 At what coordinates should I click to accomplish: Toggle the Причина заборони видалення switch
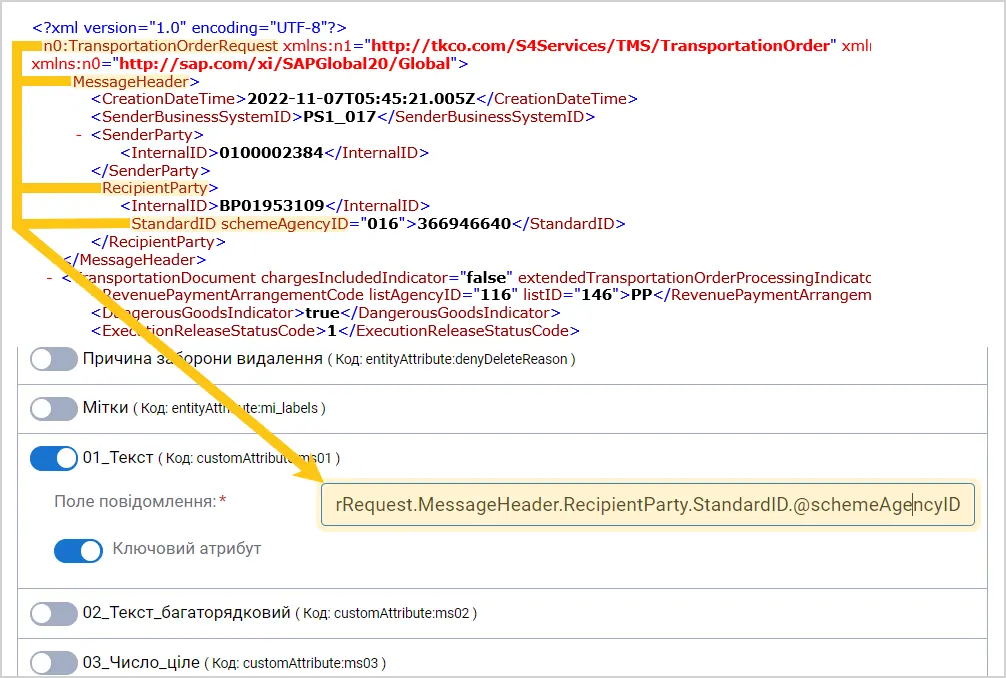click(x=54, y=359)
